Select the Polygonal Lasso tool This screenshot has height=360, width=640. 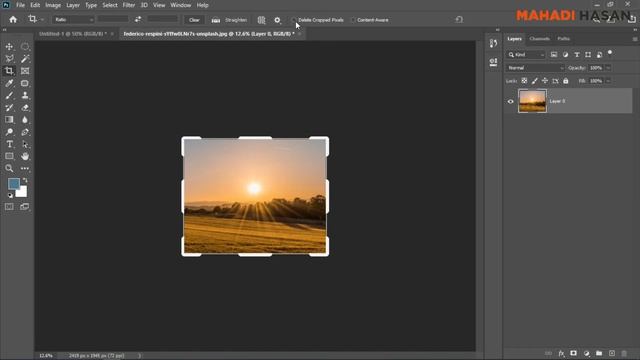coord(9,59)
